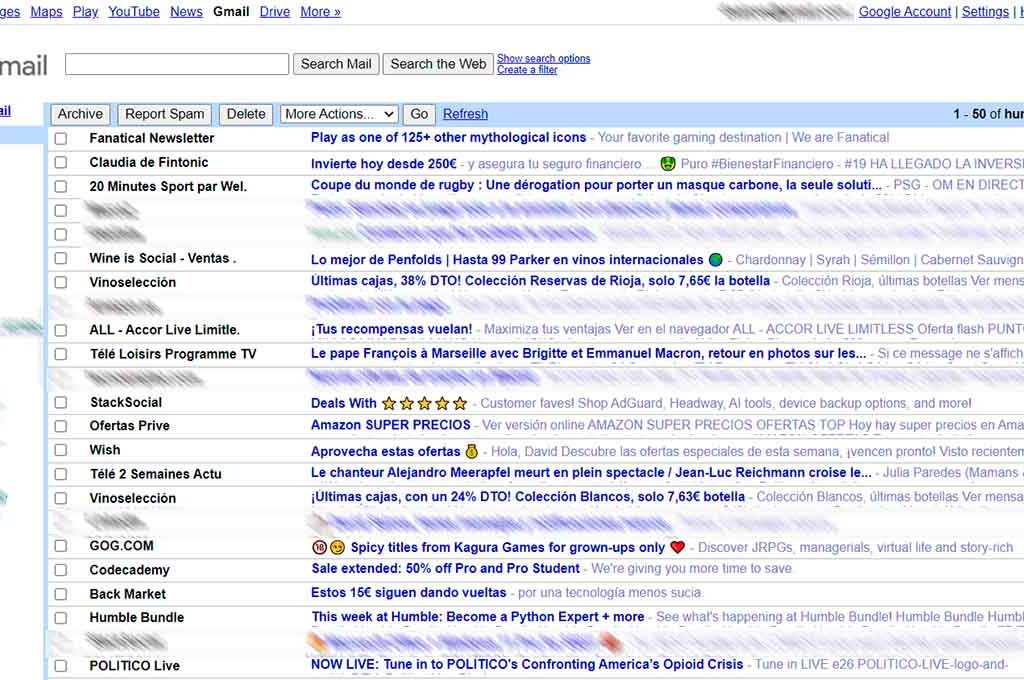Select checkbox for Télé 2 Semaines Actu
Screen dimensions: 1024x680
click(61, 474)
